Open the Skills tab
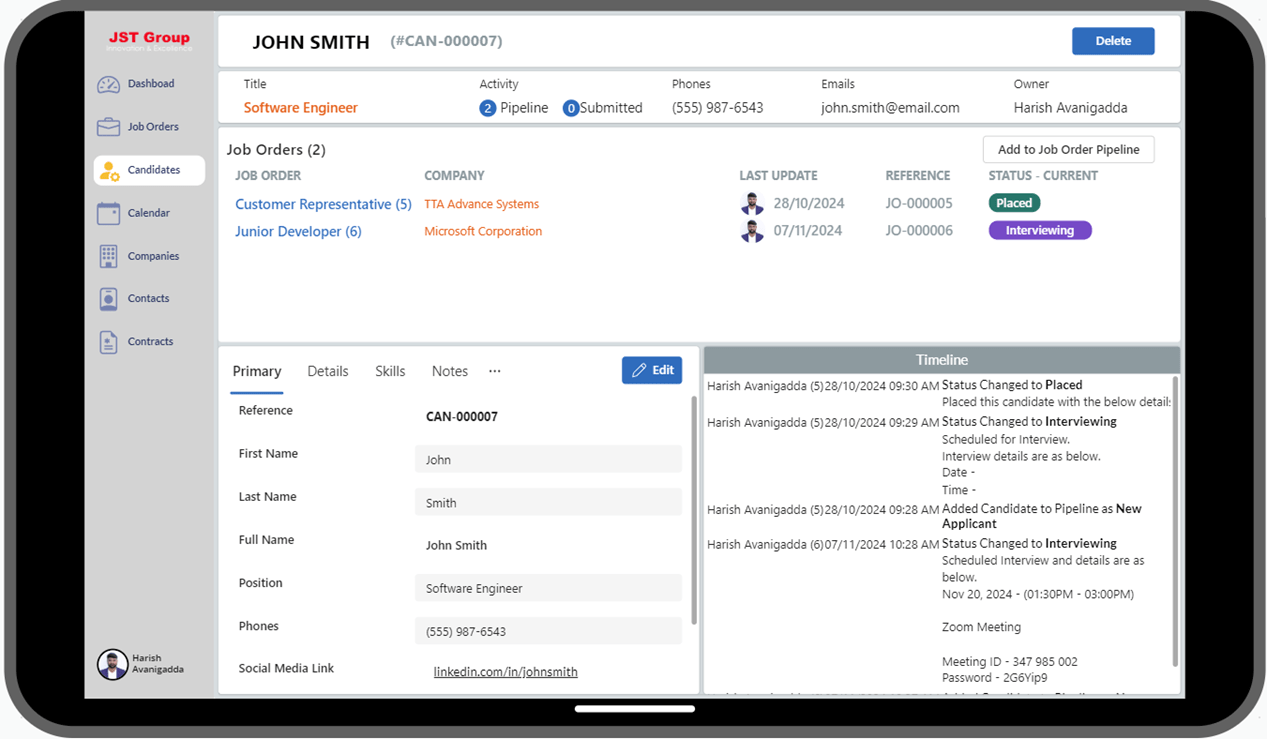The image size is (1267, 739). [390, 371]
